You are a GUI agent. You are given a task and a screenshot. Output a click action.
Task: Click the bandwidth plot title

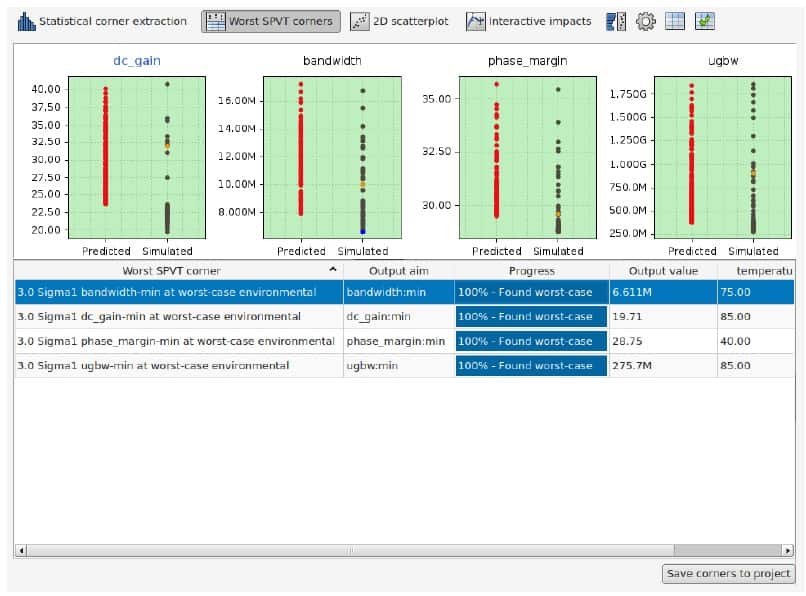pos(332,61)
